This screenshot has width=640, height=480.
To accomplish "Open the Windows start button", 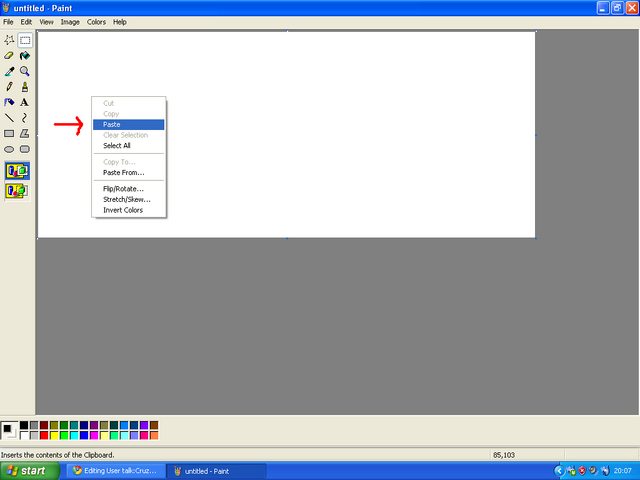I will click(29, 471).
